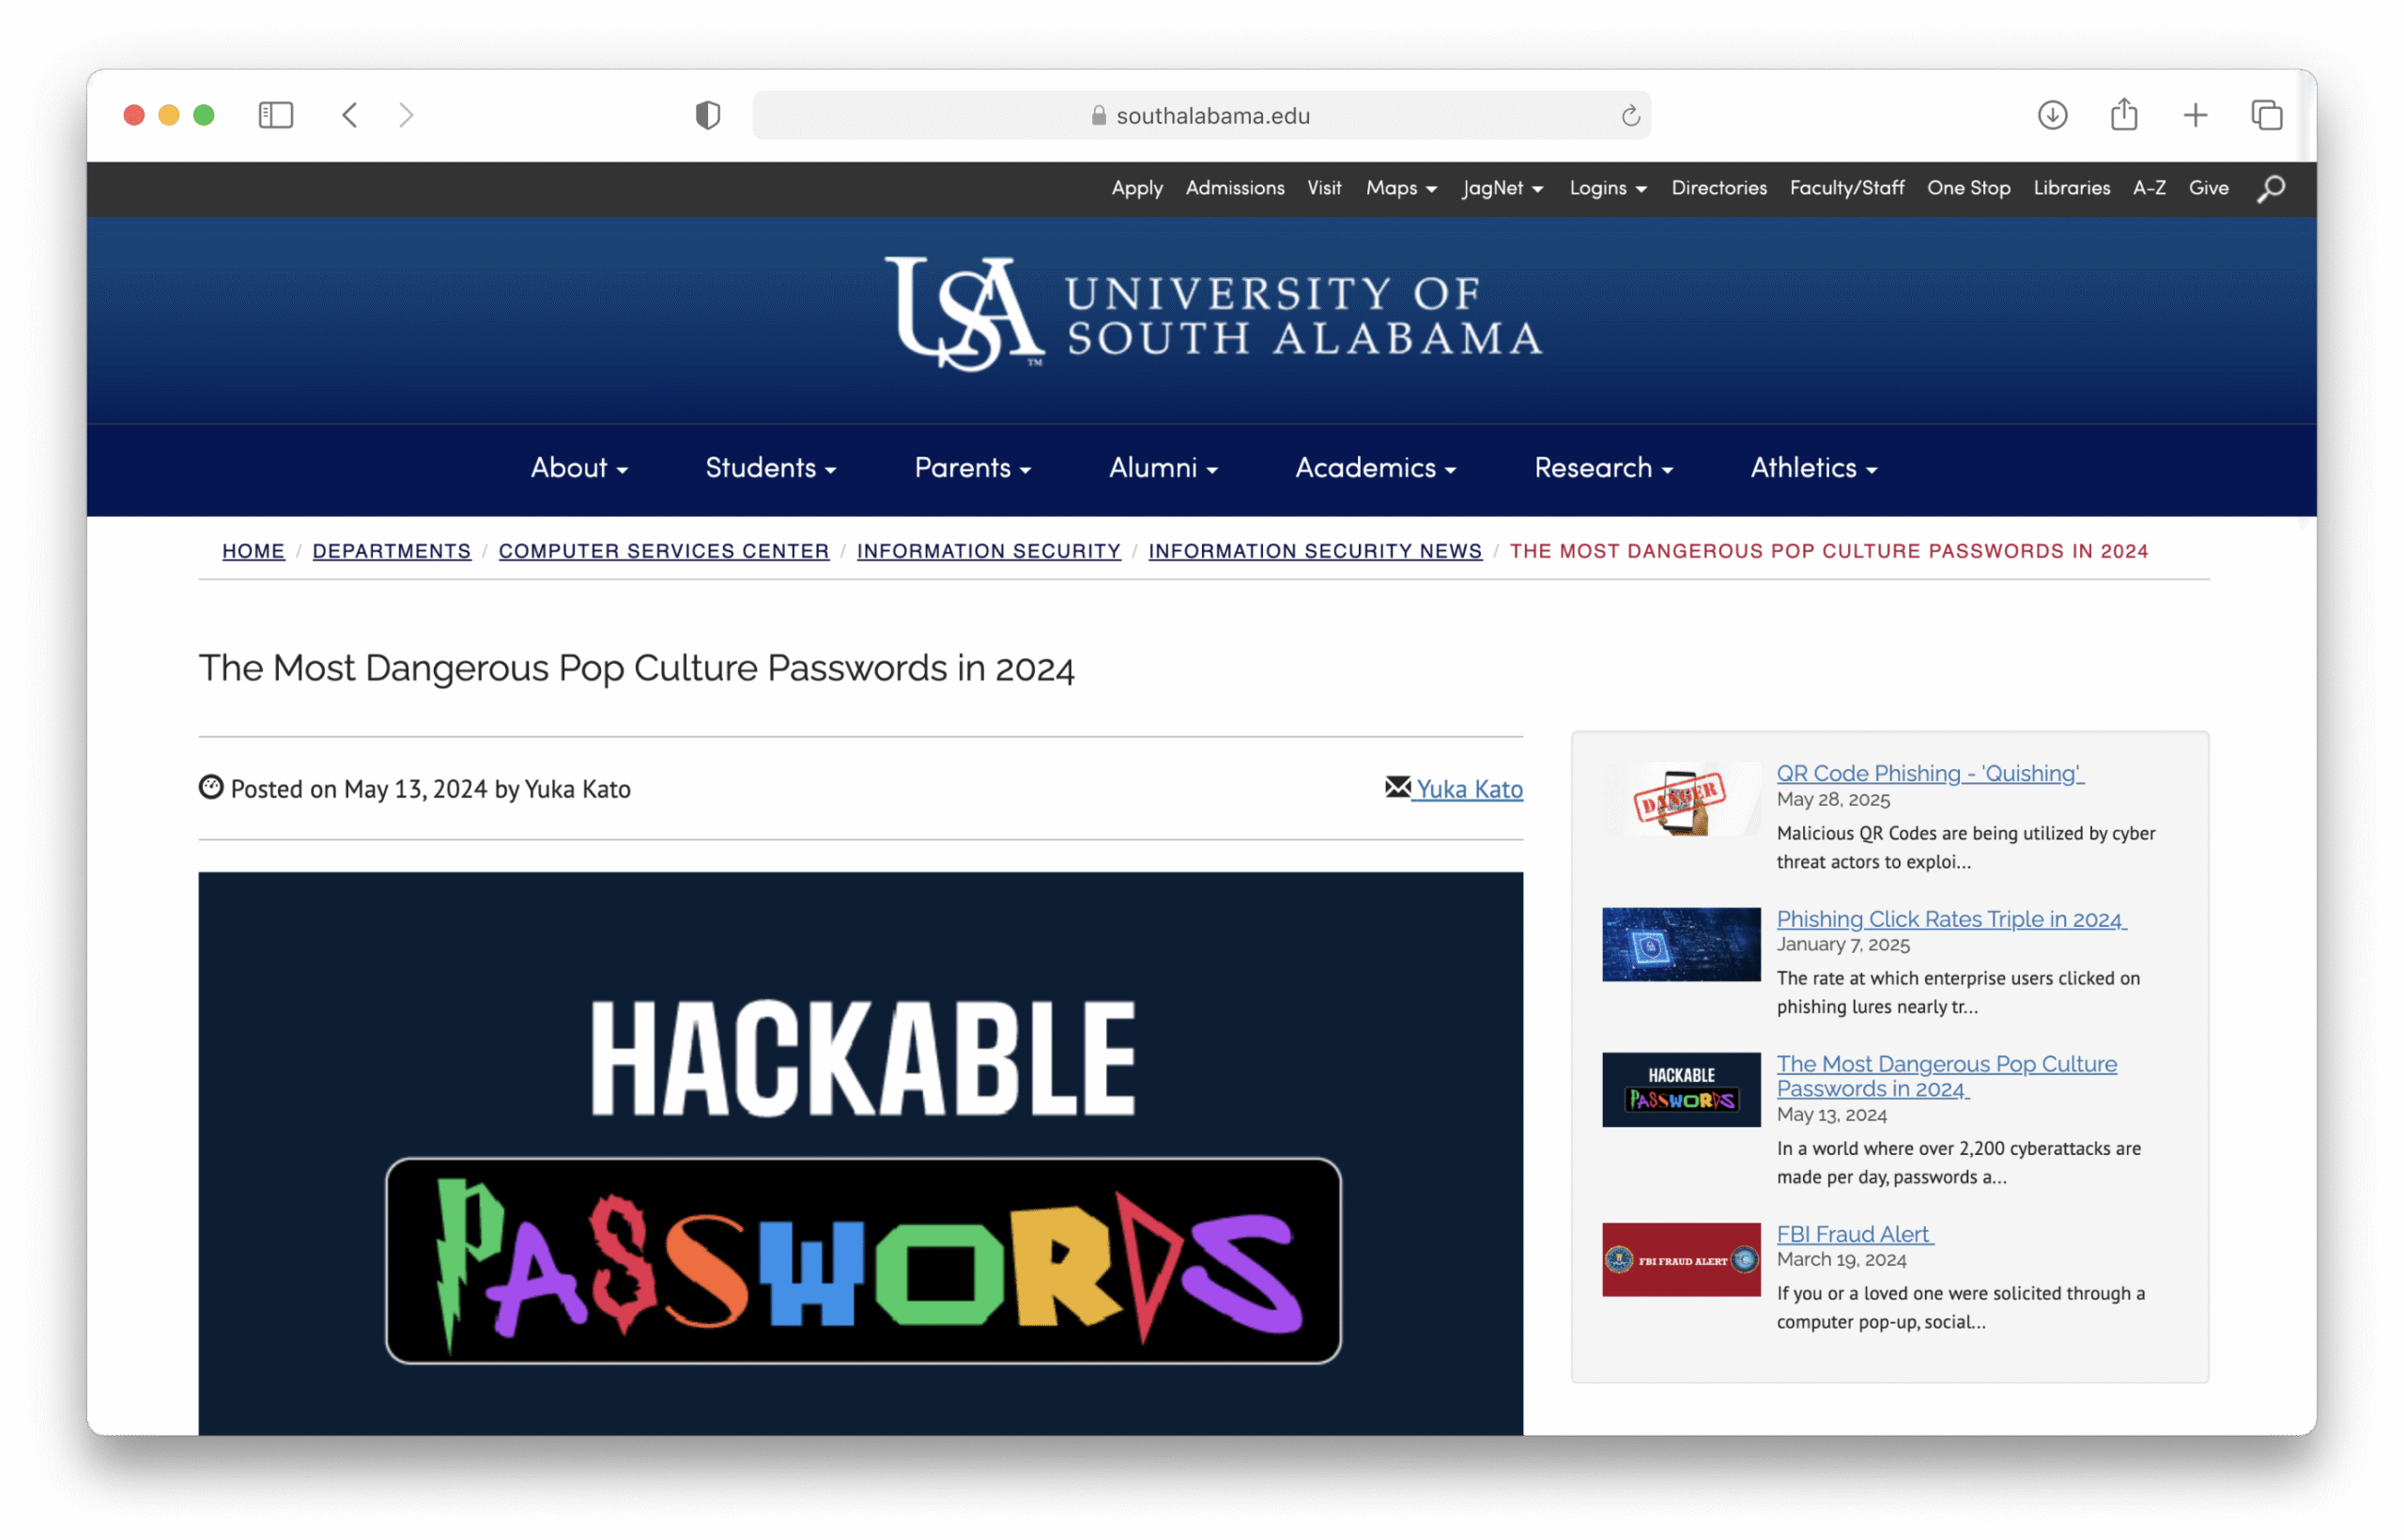The width and height of the screenshot is (2404, 1540).
Task: Open the downloads icon
Action: click(x=2052, y=115)
